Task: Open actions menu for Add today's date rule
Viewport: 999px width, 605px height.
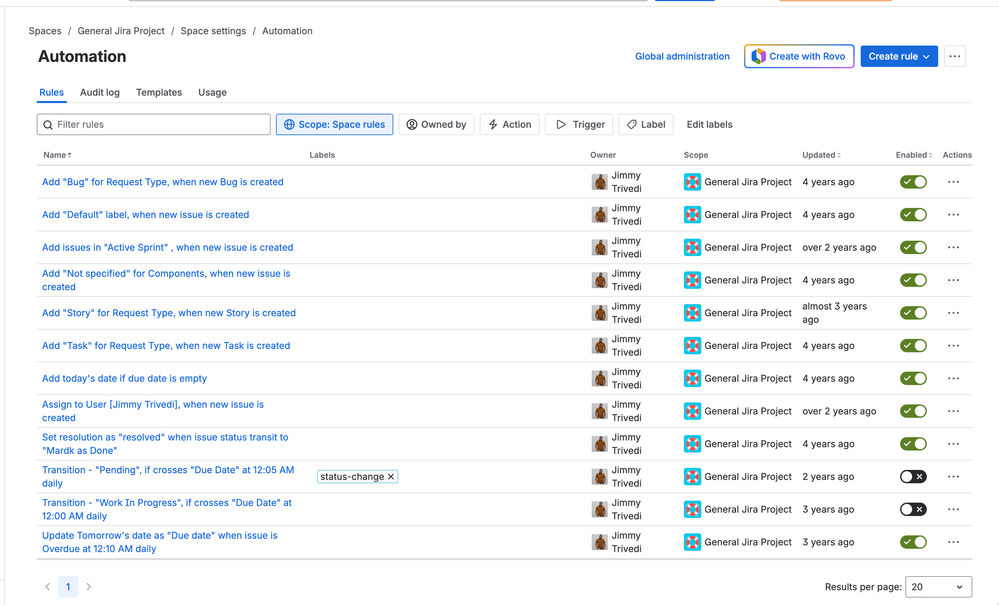Action: pyautogui.click(x=953, y=378)
